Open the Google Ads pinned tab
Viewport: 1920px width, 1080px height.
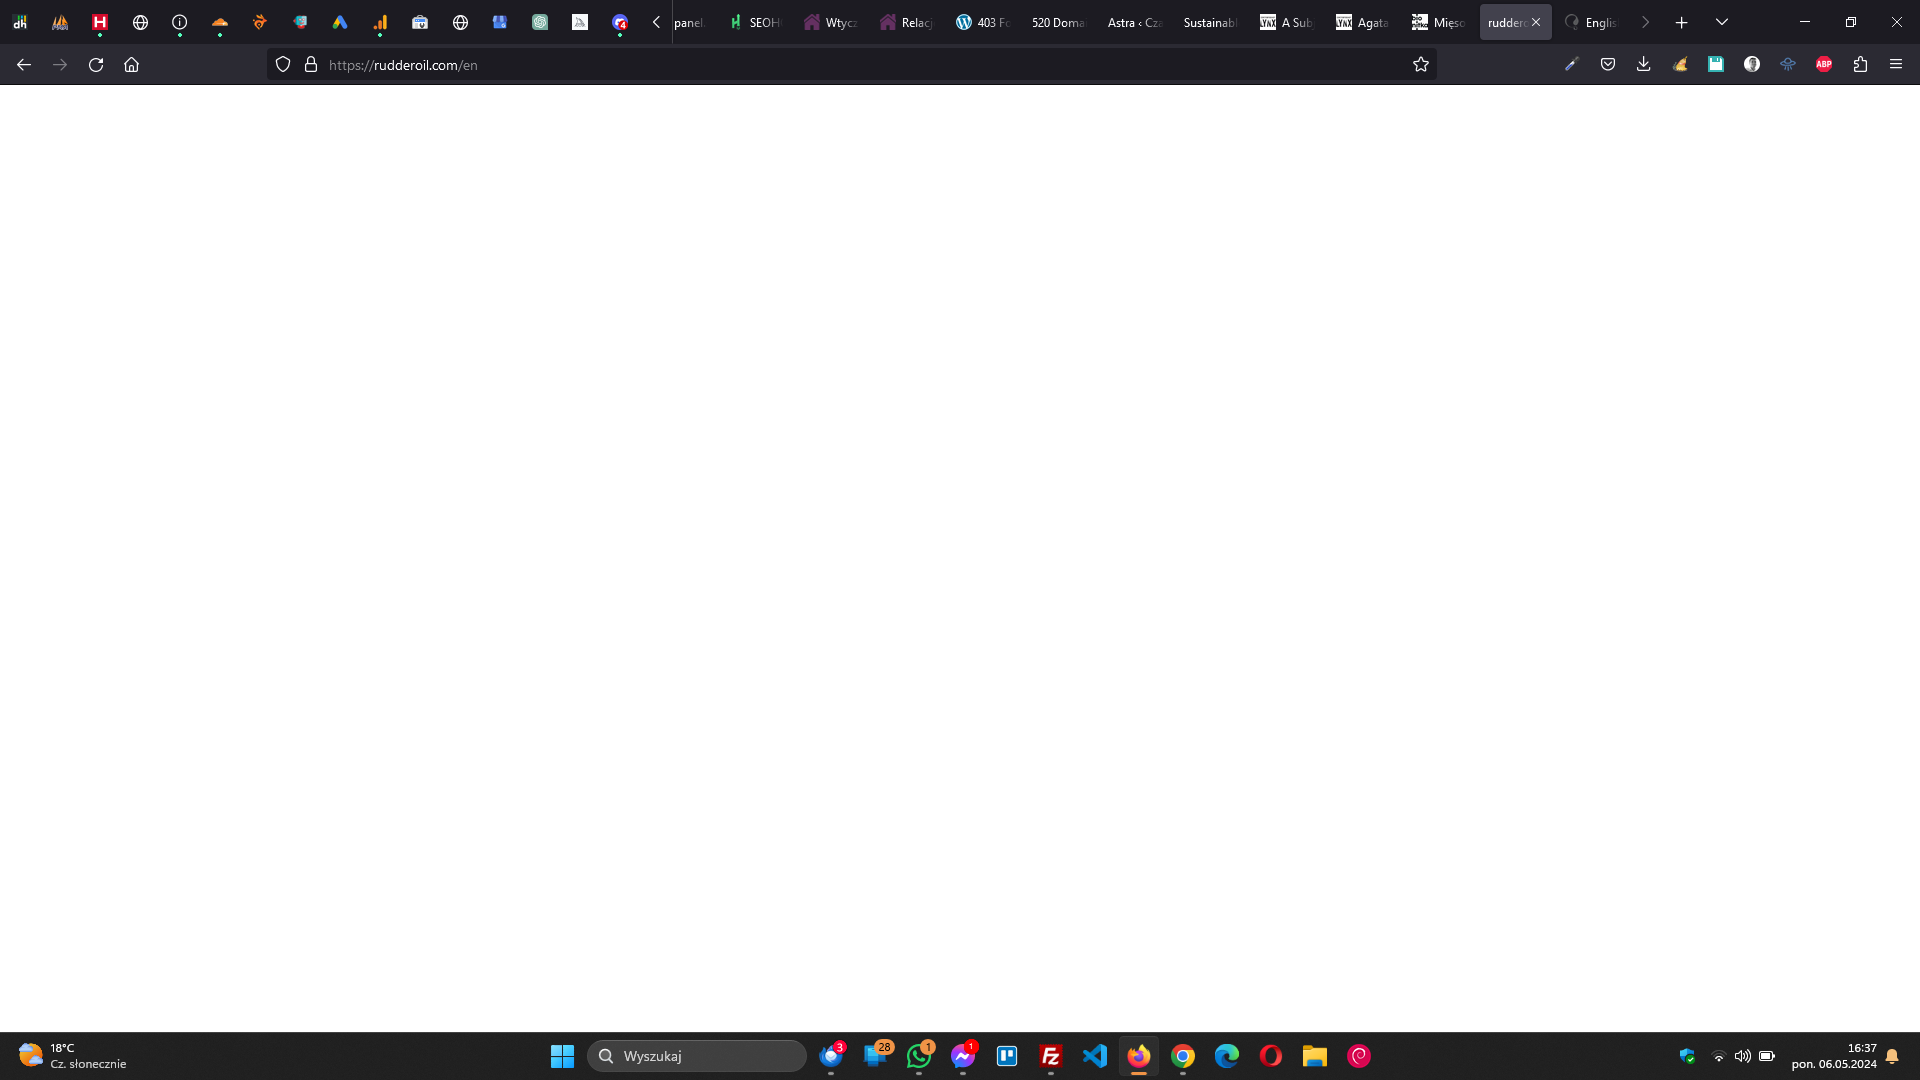point(340,22)
